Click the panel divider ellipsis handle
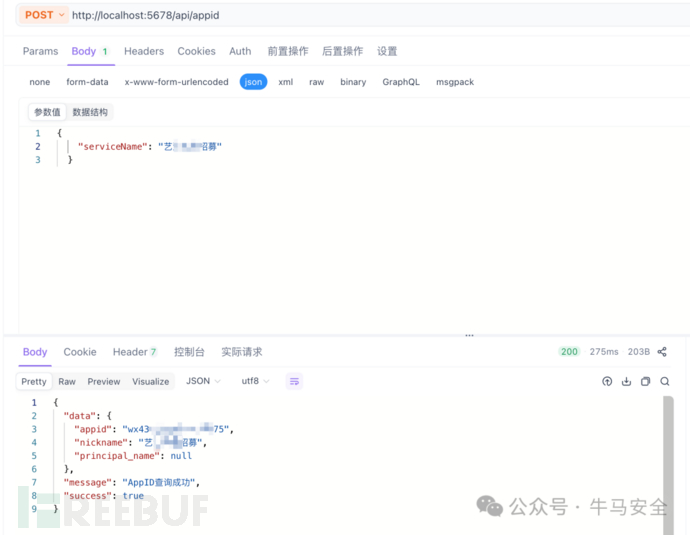 (x=469, y=336)
